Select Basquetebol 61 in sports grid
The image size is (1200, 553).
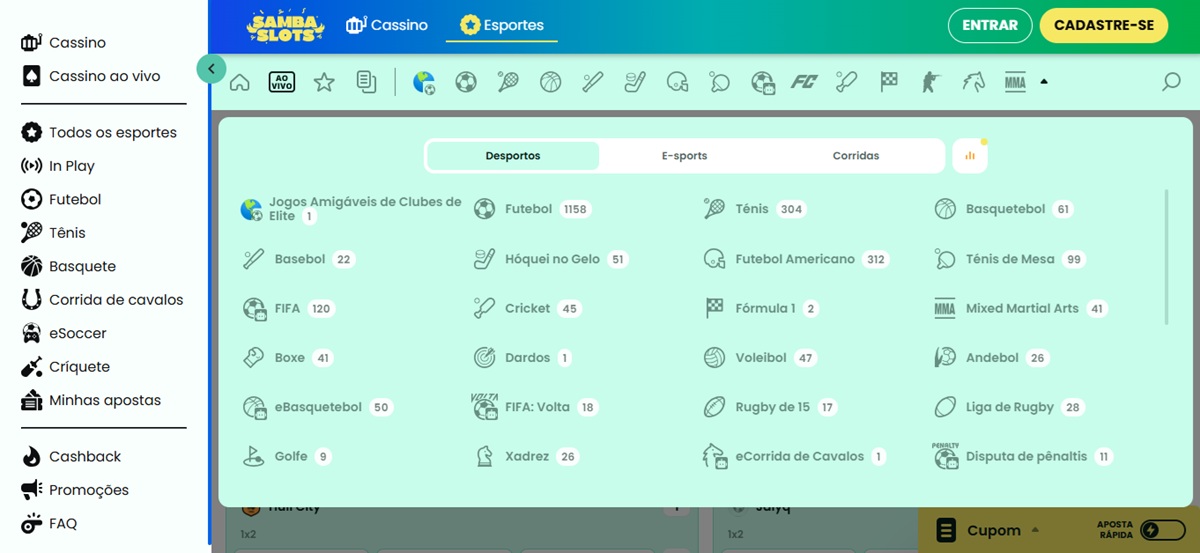[1005, 209]
